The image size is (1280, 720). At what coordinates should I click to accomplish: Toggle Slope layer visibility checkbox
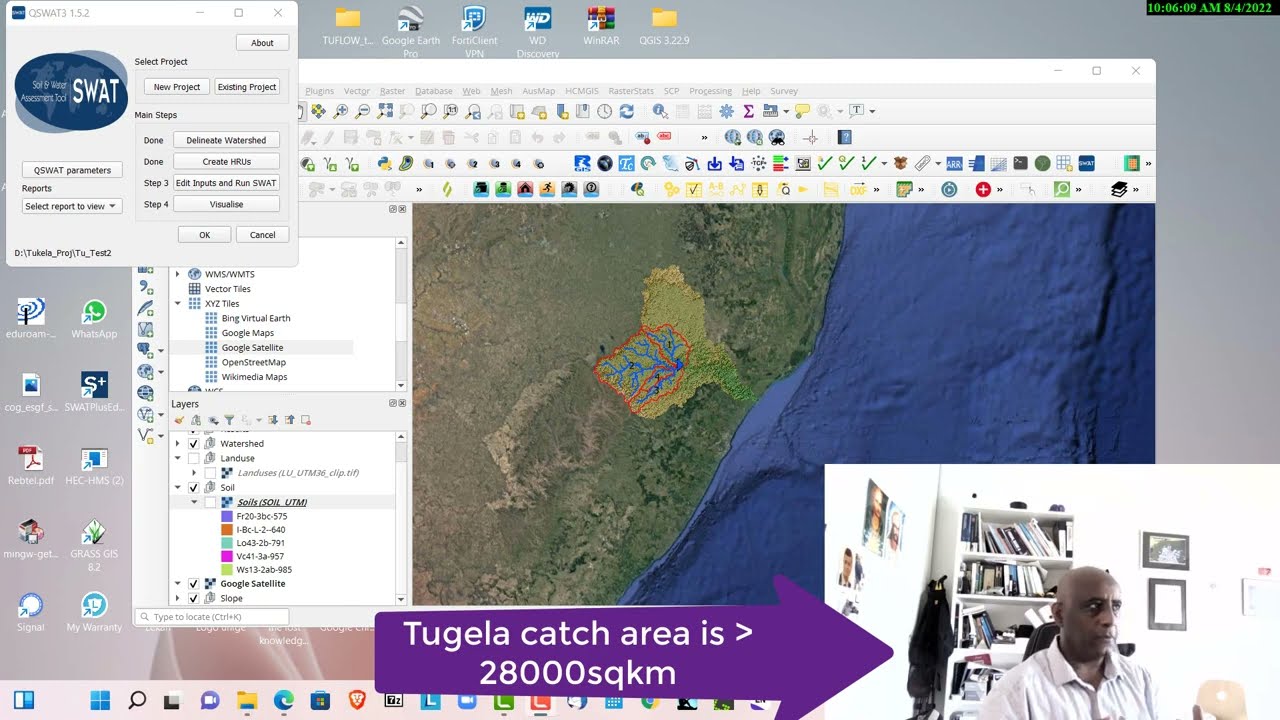click(194, 598)
